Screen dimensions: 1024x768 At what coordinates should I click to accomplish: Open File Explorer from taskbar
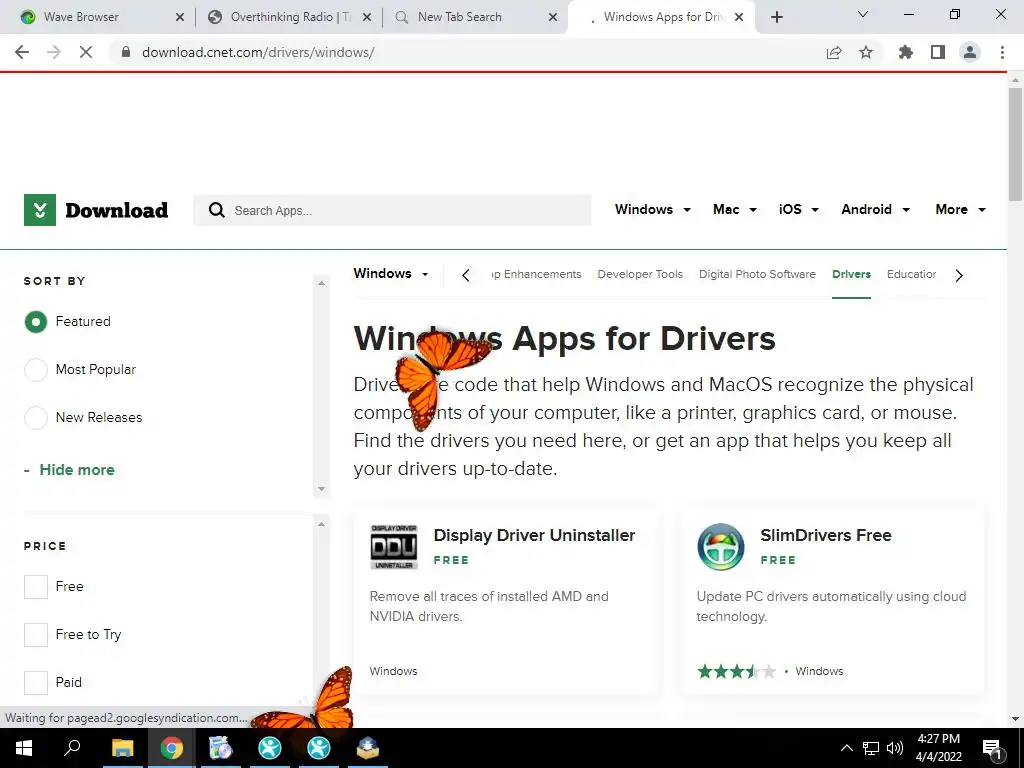tap(122, 748)
